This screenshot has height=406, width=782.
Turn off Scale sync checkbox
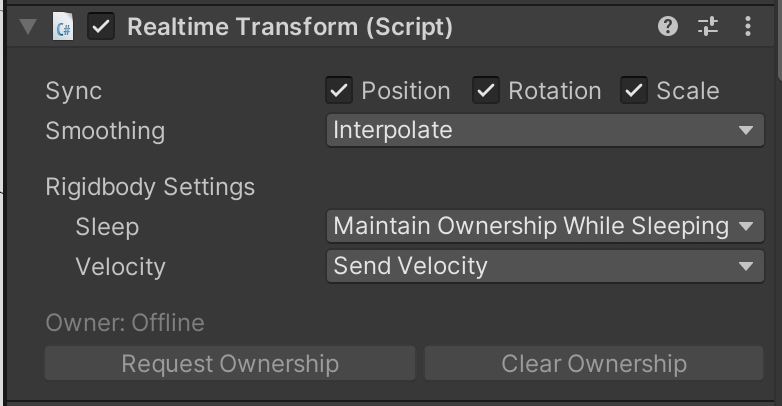pyautogui.click(x=634, y=91)
